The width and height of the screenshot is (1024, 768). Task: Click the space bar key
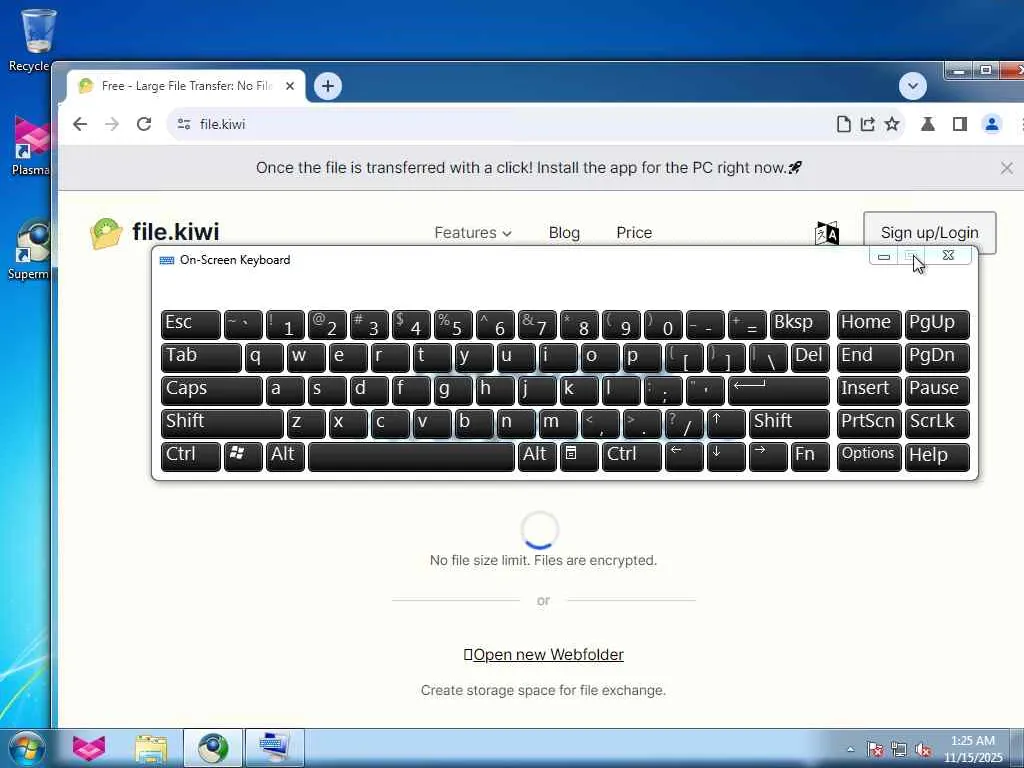point(411,456)
